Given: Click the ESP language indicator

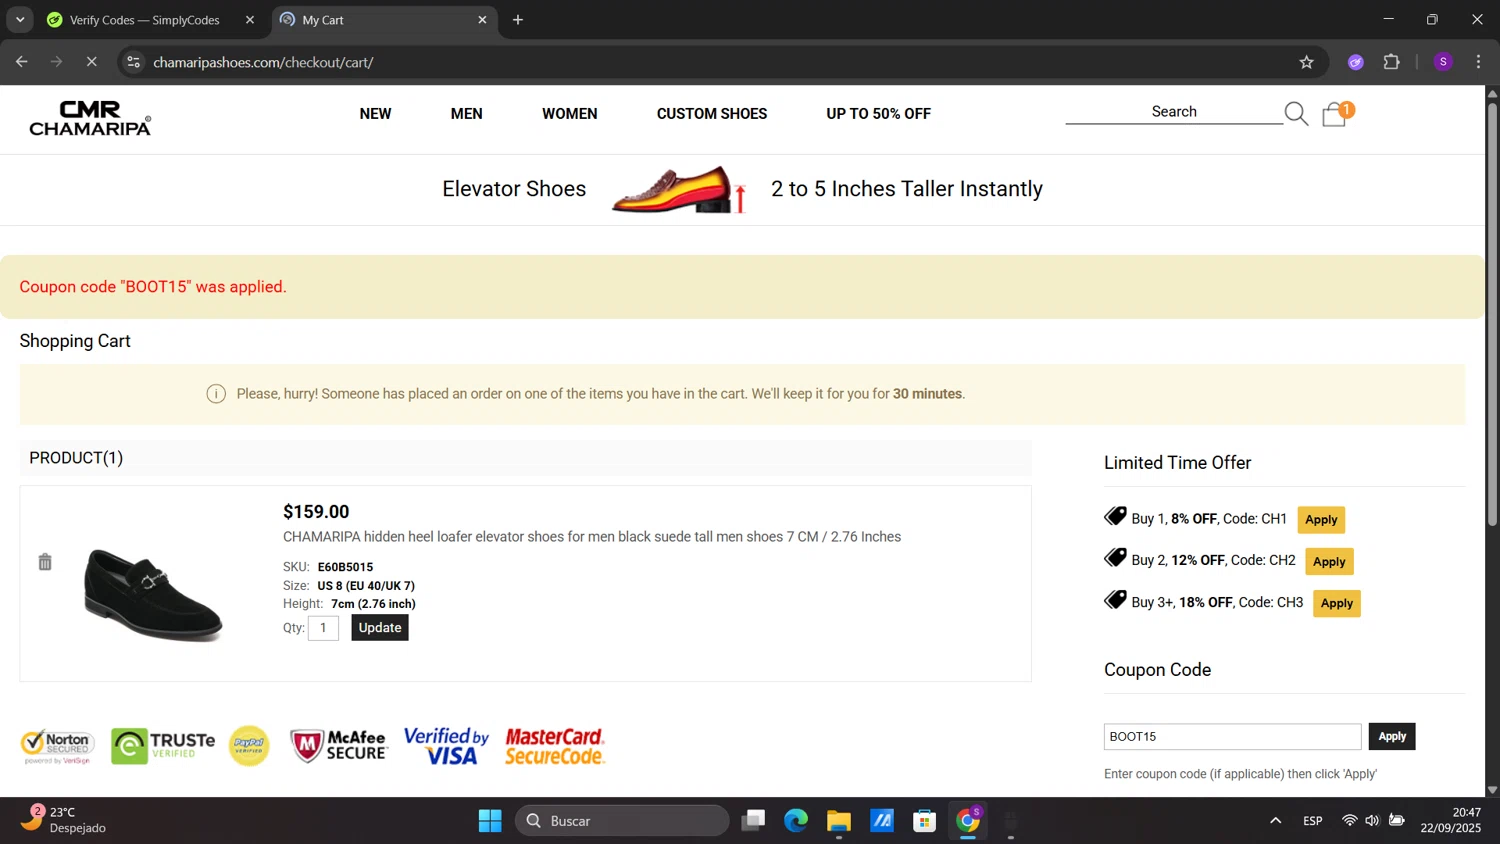Looking at the screenshot, I should 1313,821.
